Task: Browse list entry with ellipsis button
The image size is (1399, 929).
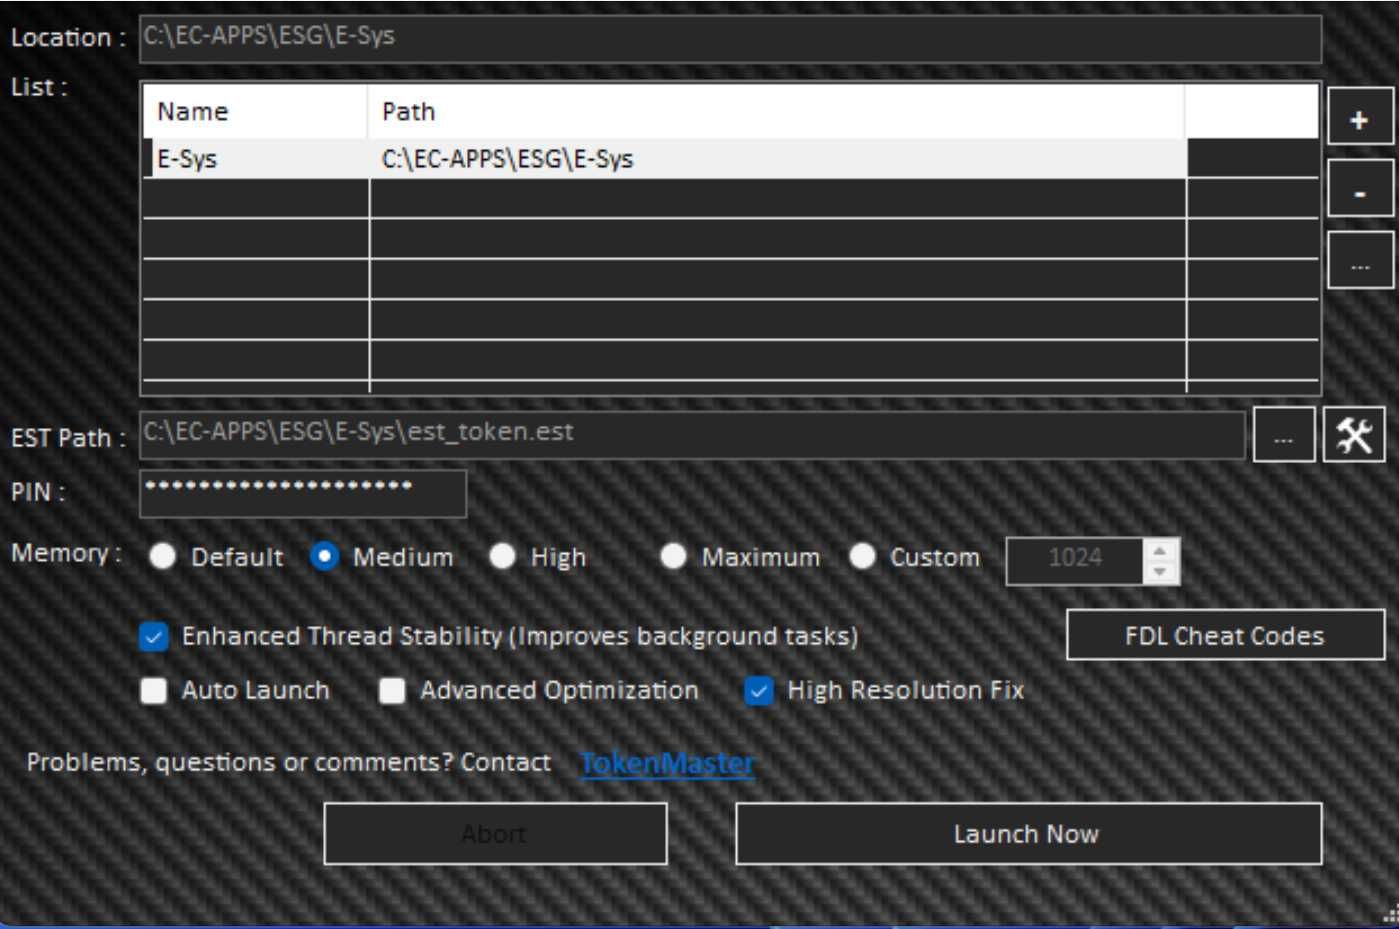Action: [1359, 263]
